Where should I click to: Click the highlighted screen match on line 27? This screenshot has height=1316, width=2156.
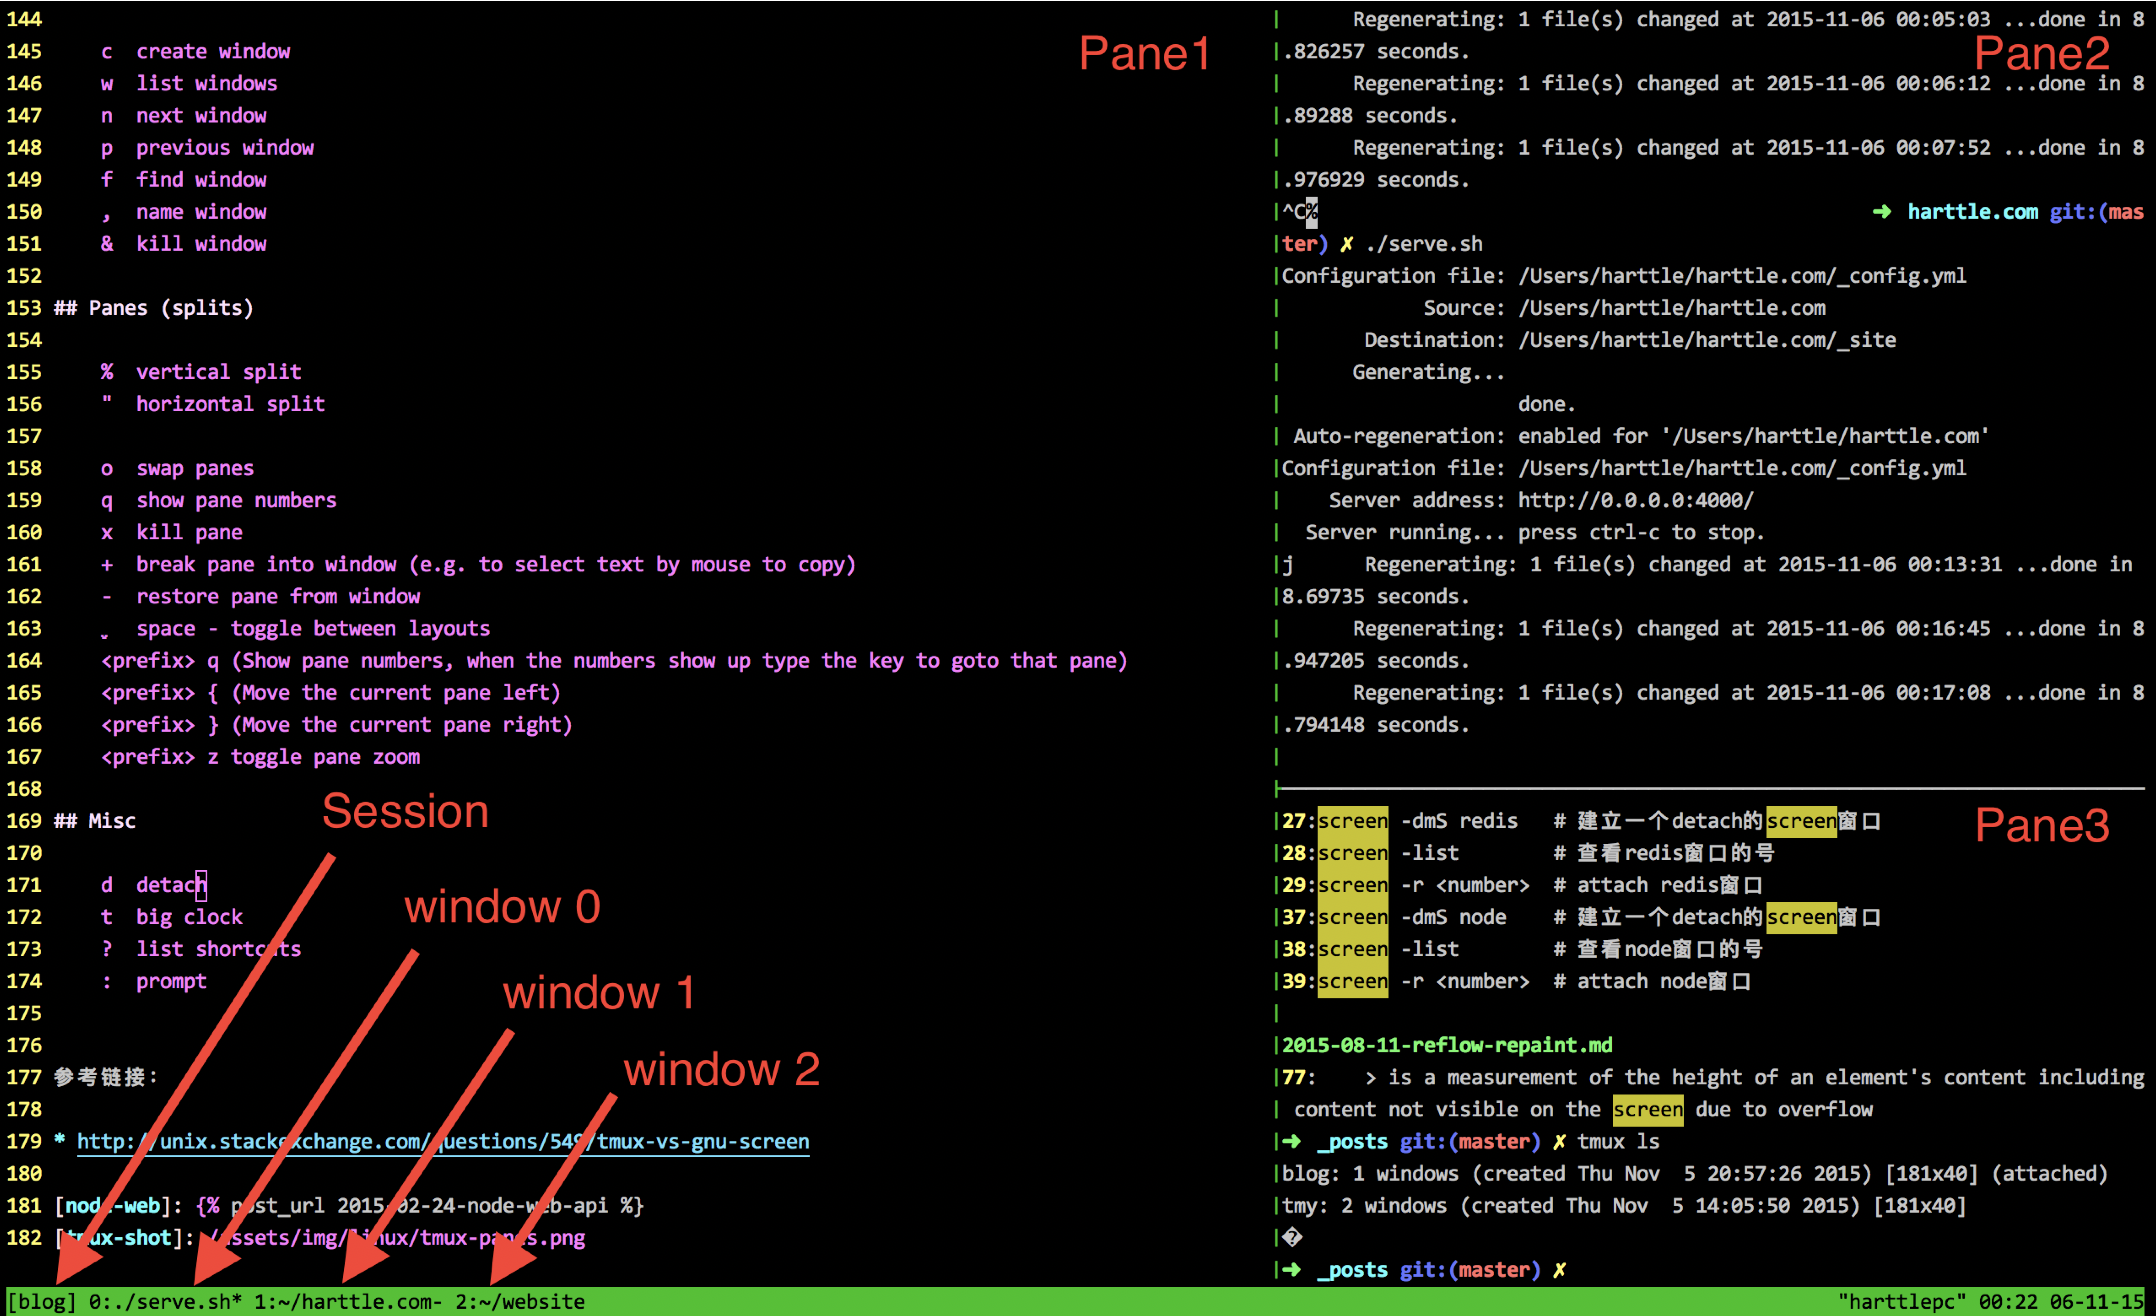pyautogui.click(x=1352, y=821)
